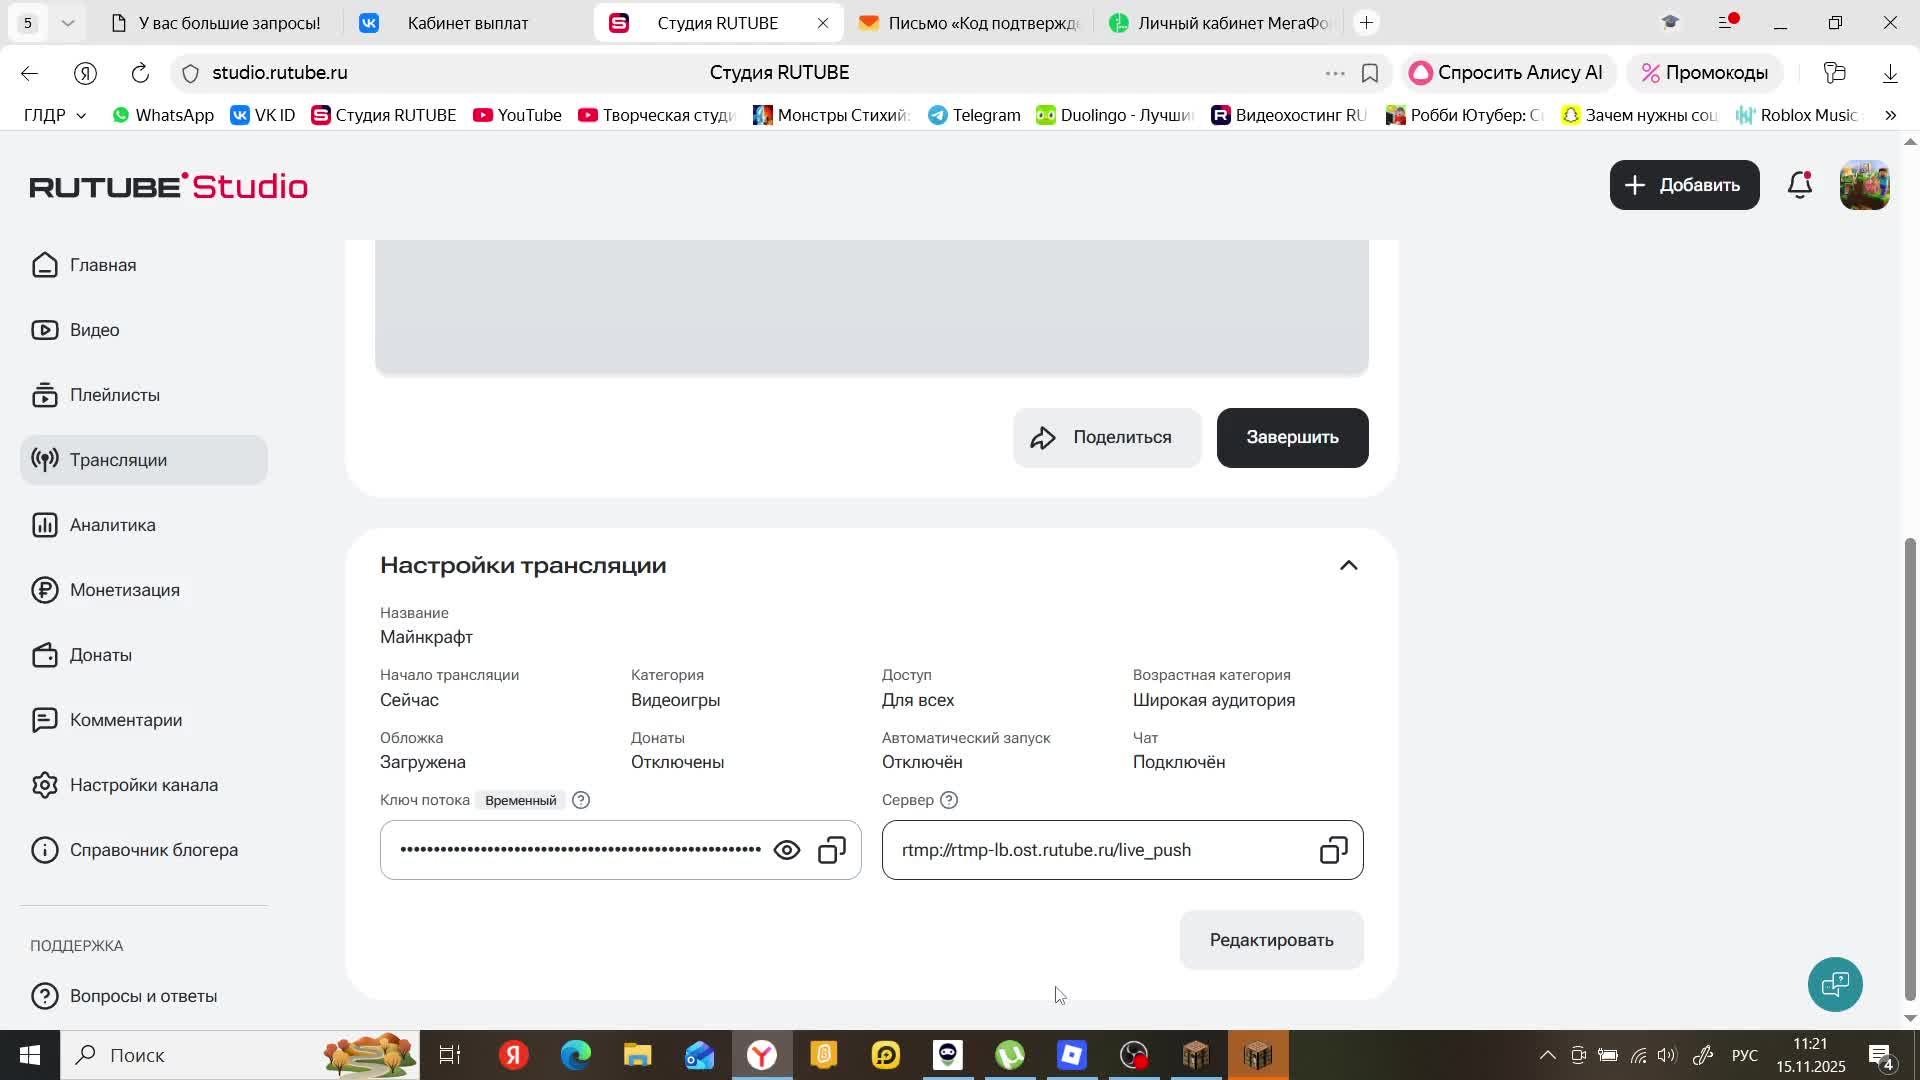The height and width of the screenshot is (1080, 1920).
Task: Open the notifications bell
Action: pyautogui.click(x=1800, y=185)
